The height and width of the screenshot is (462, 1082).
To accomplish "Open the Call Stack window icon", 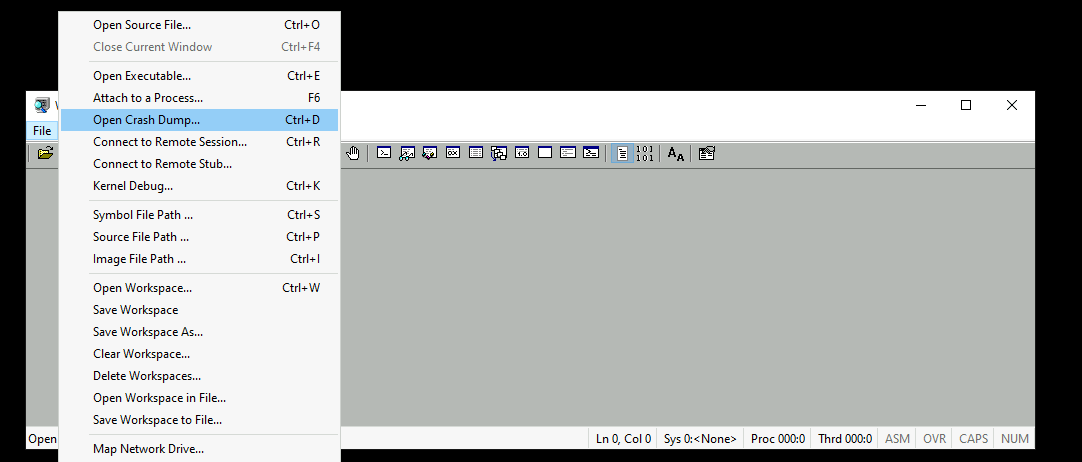I will [499, 153].
